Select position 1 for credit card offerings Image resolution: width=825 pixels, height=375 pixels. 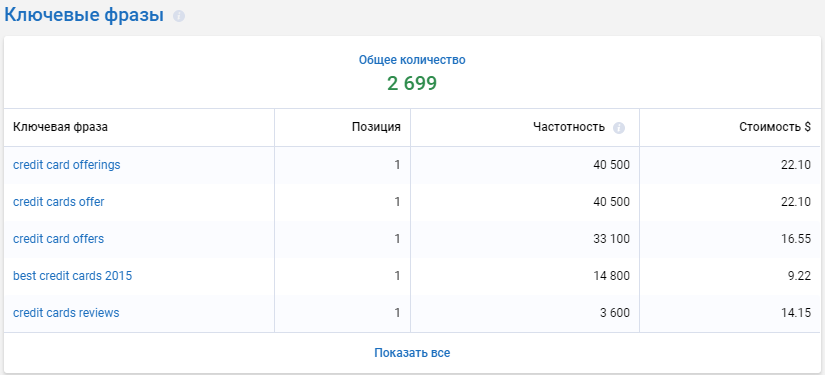397,165
